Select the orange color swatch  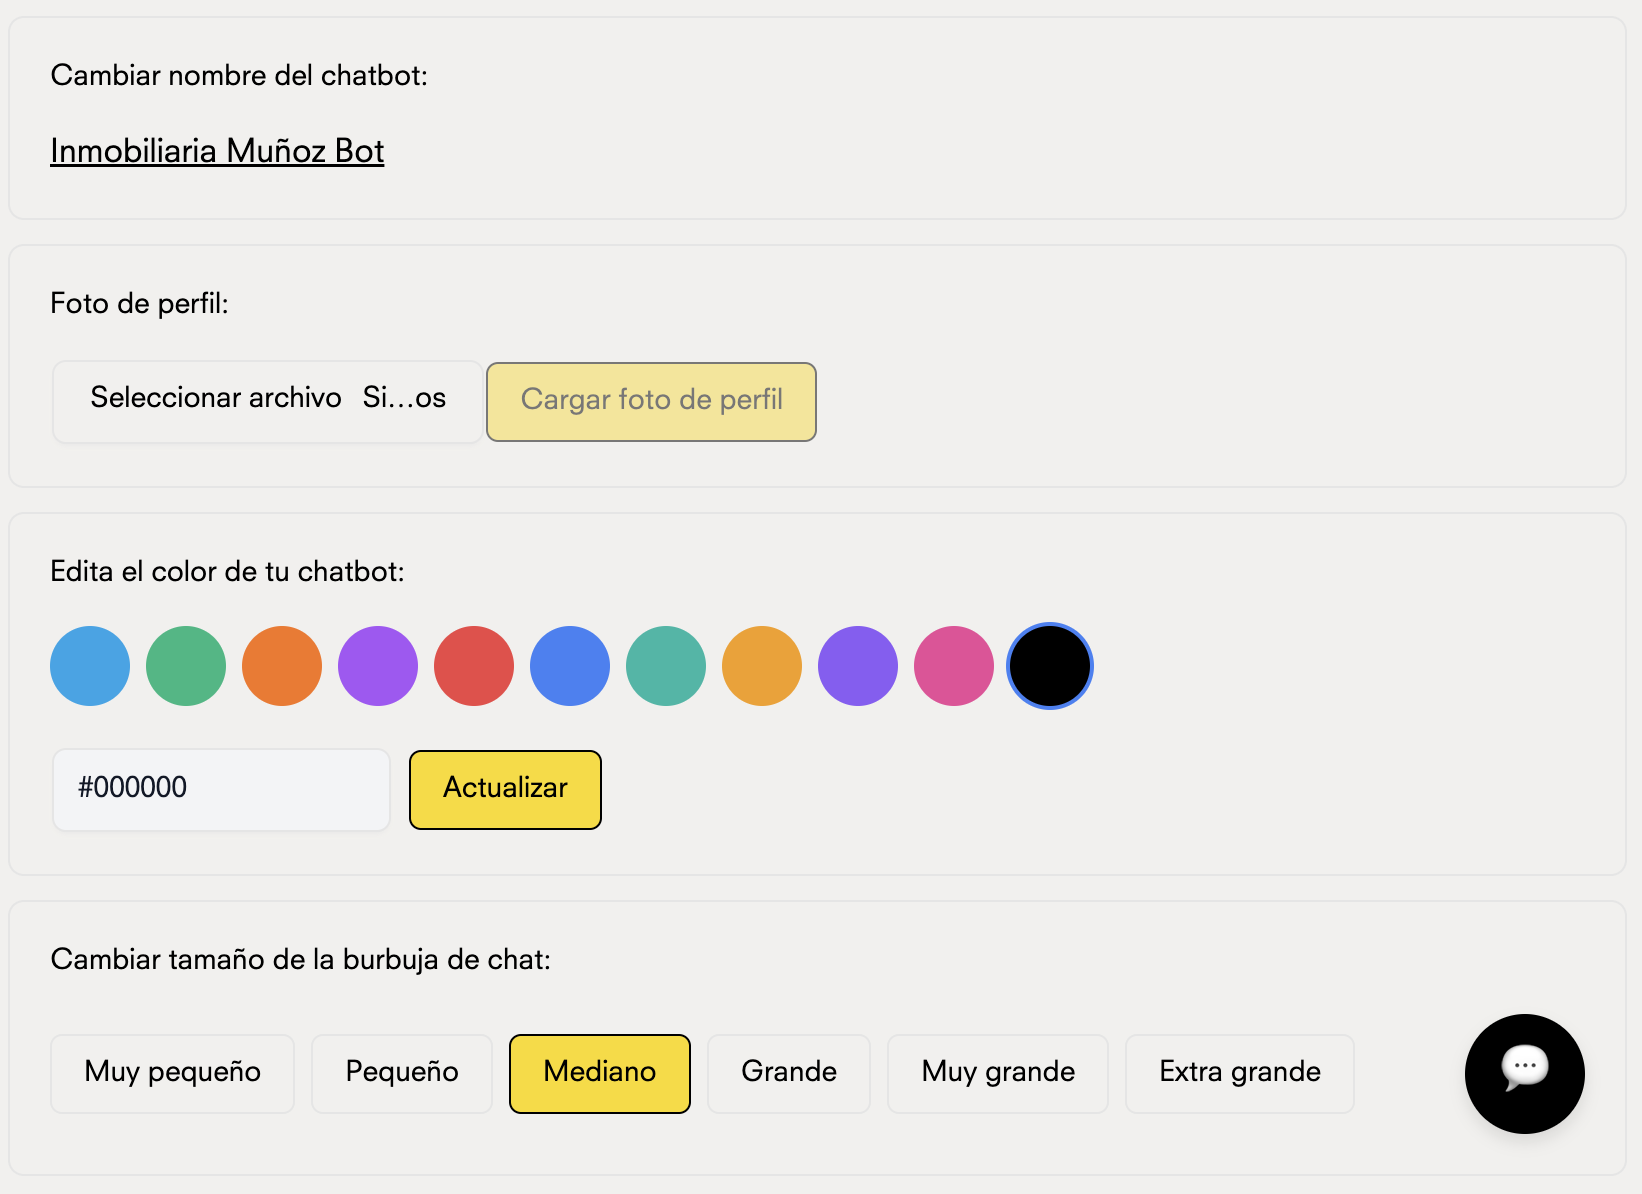281,665
